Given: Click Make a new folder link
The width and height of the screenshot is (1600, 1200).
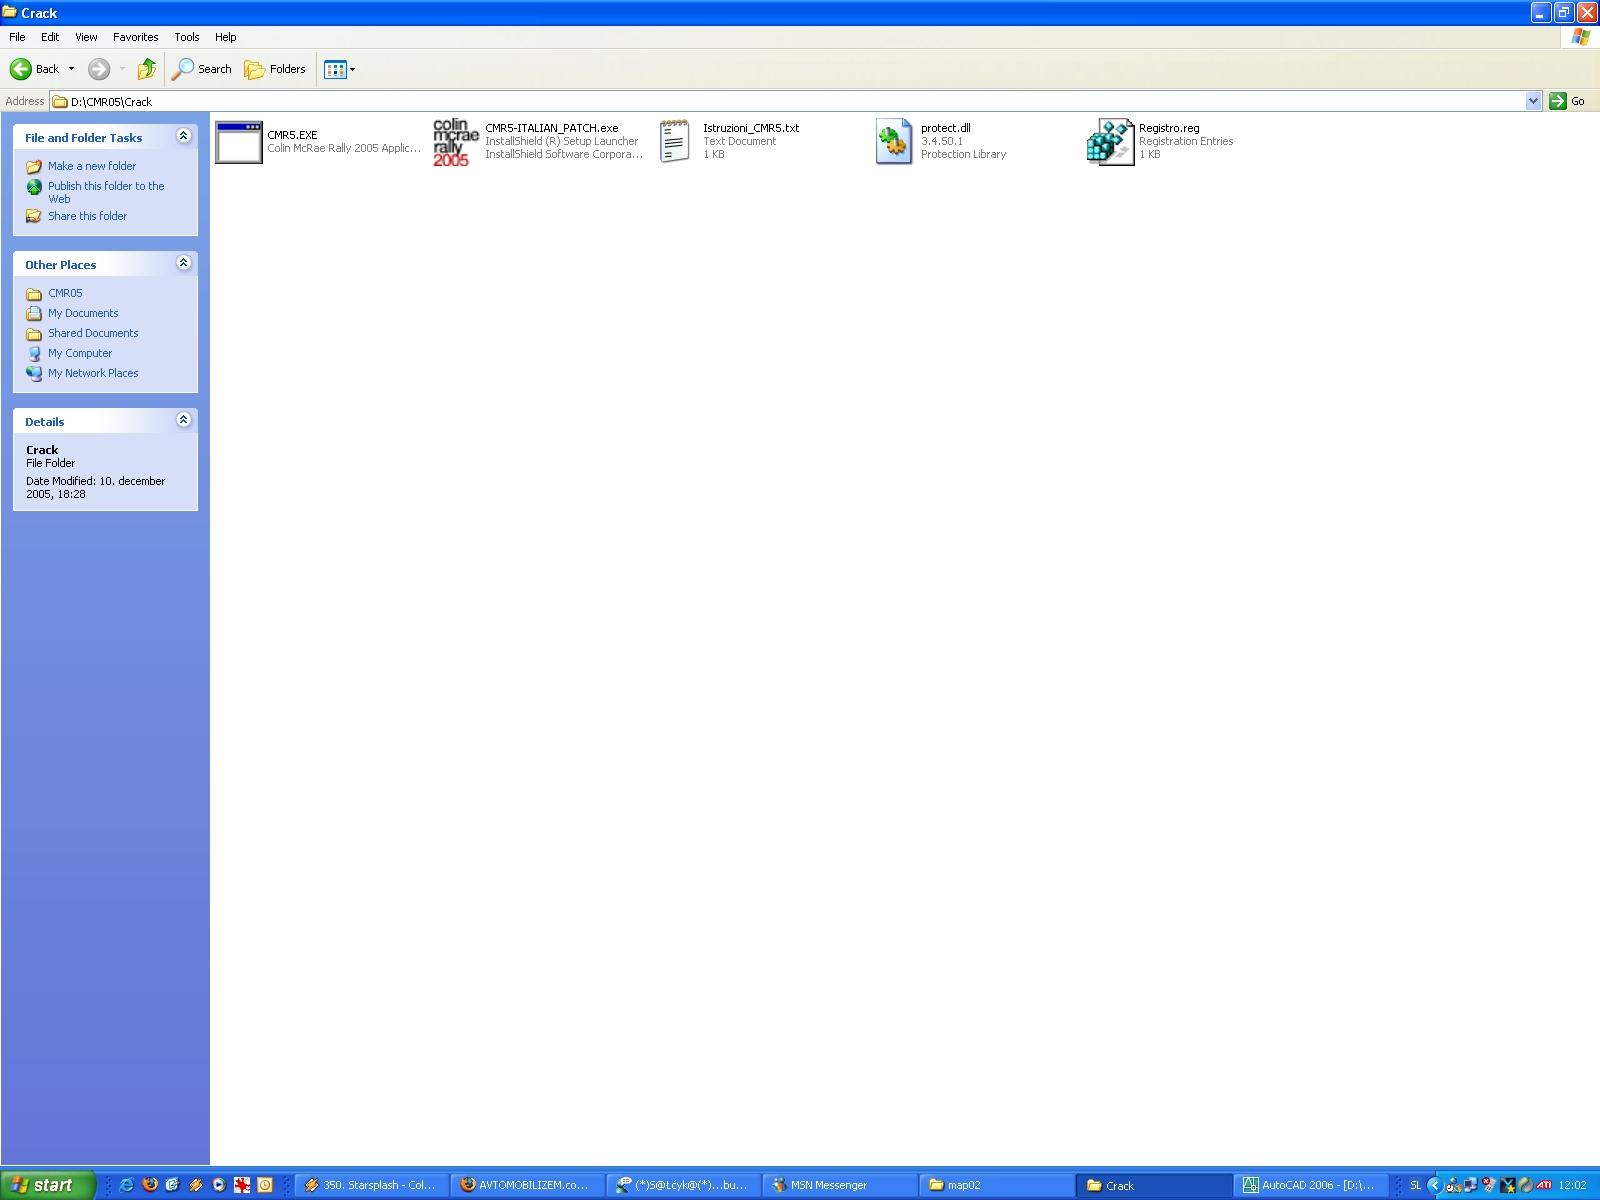Looking at the screenshot, I should pos(92,166).
